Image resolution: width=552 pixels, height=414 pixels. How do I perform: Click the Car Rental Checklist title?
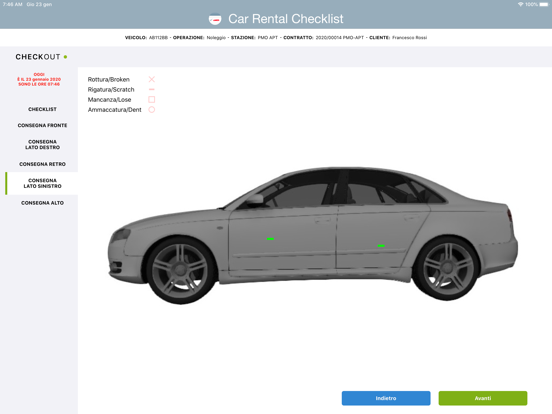[x=286, y=19]
